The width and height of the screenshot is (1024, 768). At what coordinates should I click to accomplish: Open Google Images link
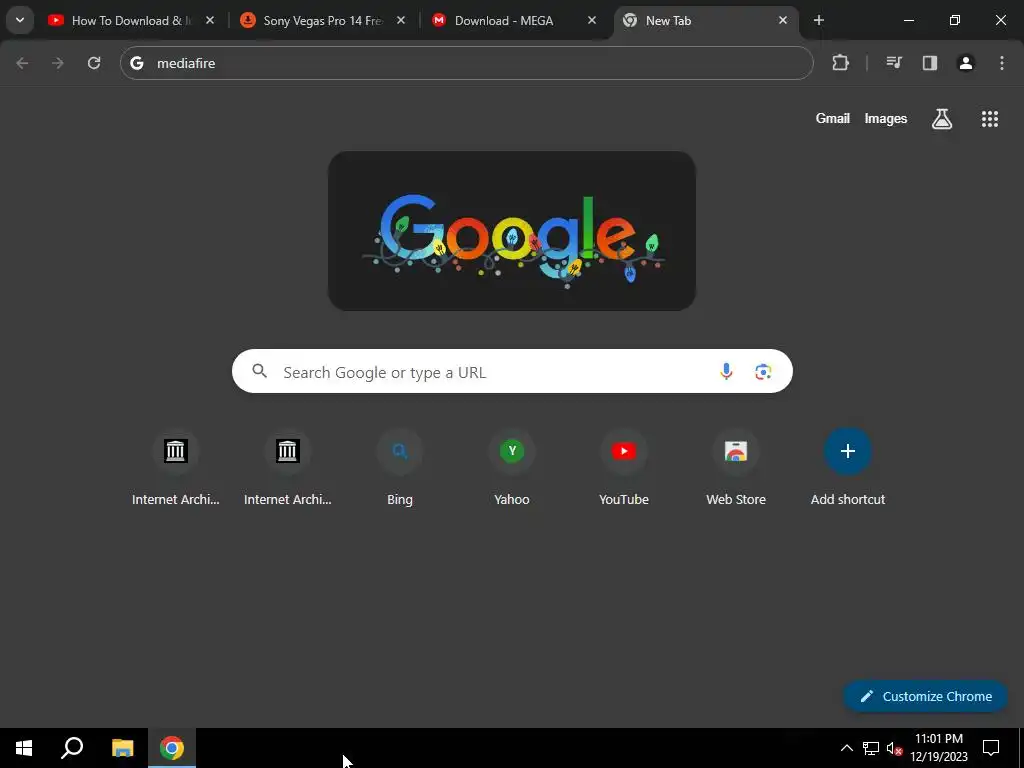point(886,118)
